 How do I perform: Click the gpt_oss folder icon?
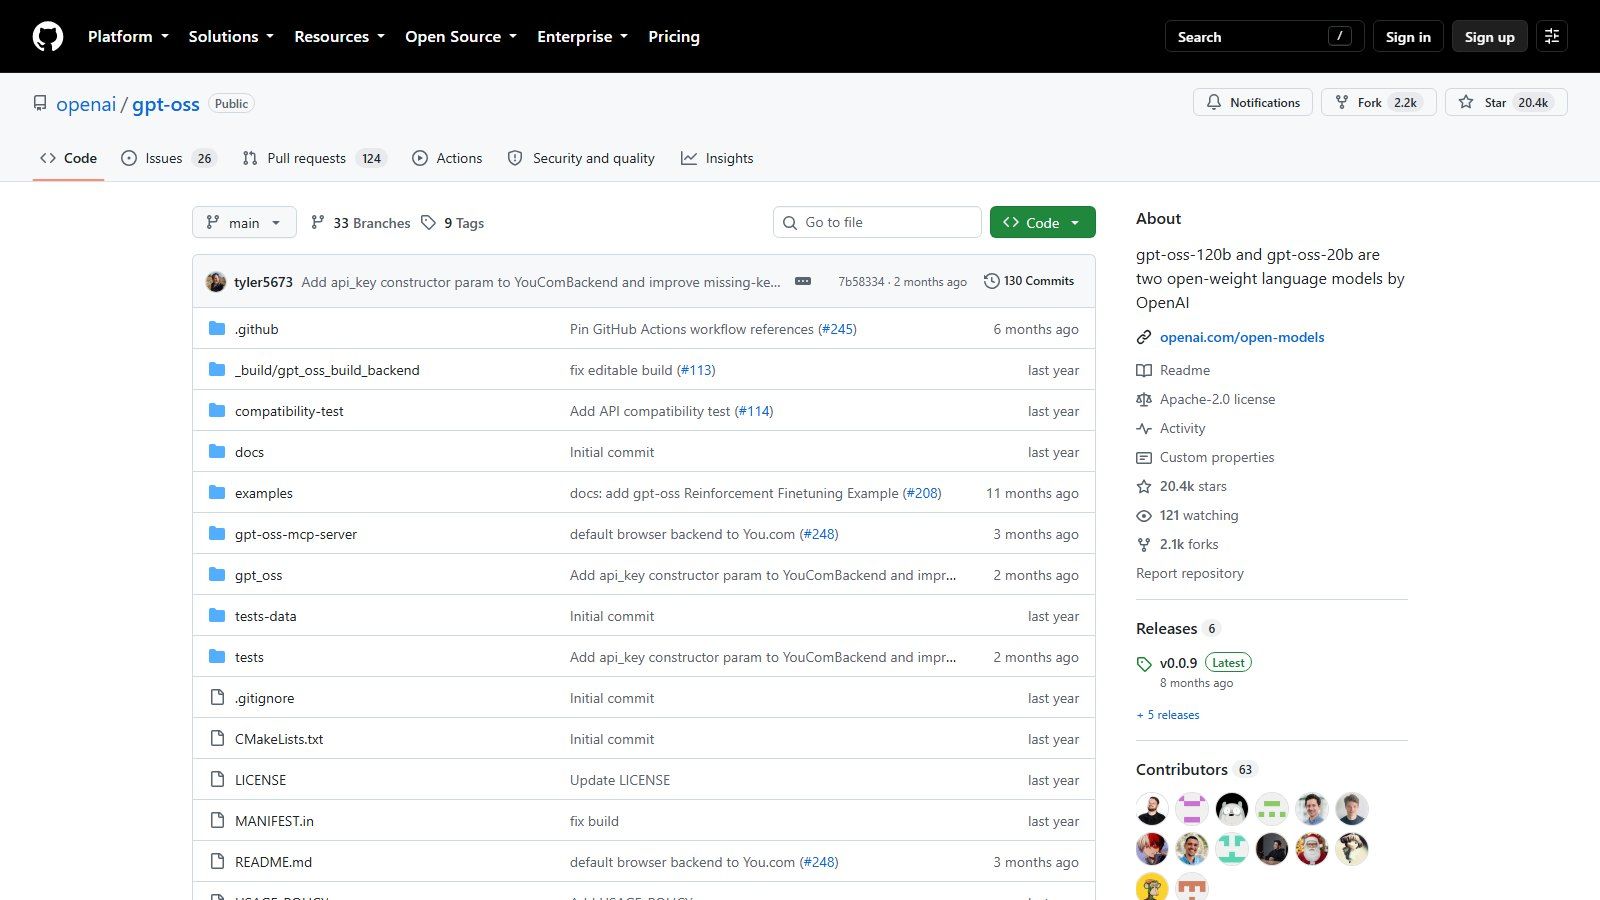pyautogui.click(x=217, y=574)
